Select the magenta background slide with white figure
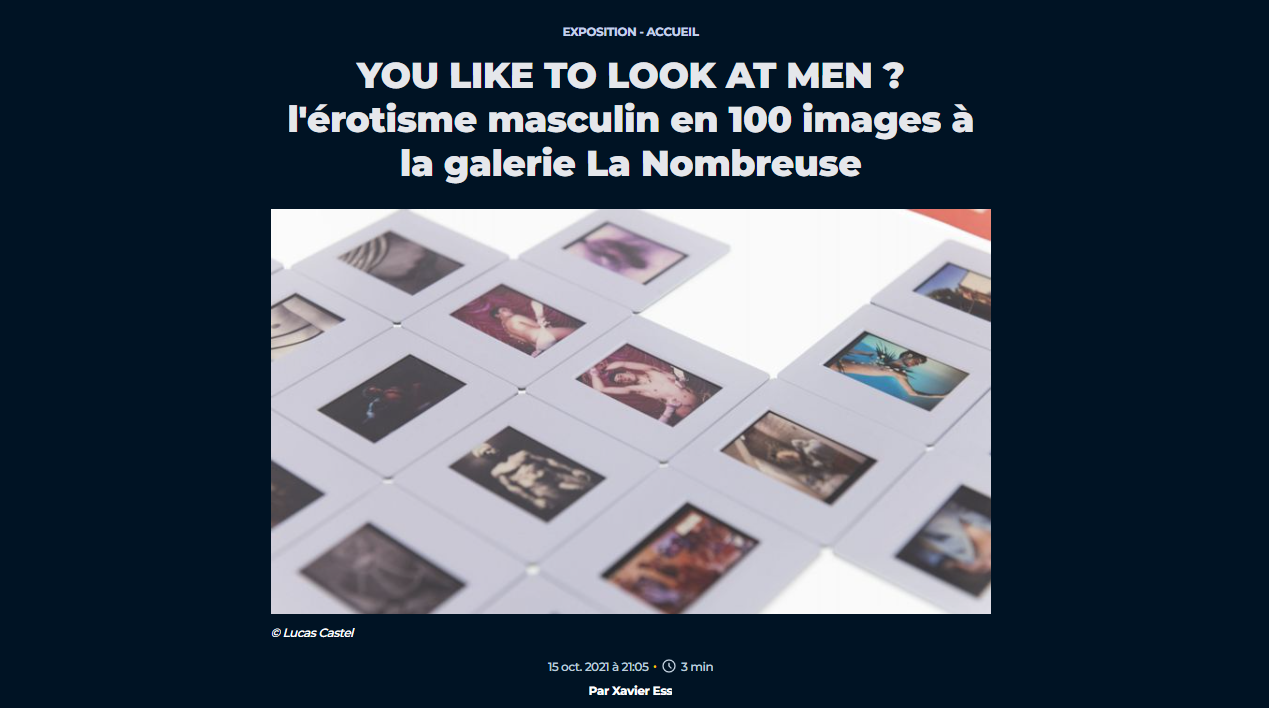 (518, 320)
